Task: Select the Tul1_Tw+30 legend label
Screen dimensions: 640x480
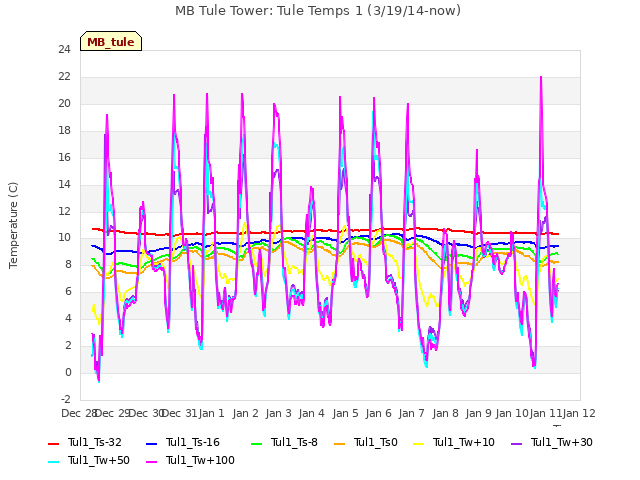Action: pos(562,442)
